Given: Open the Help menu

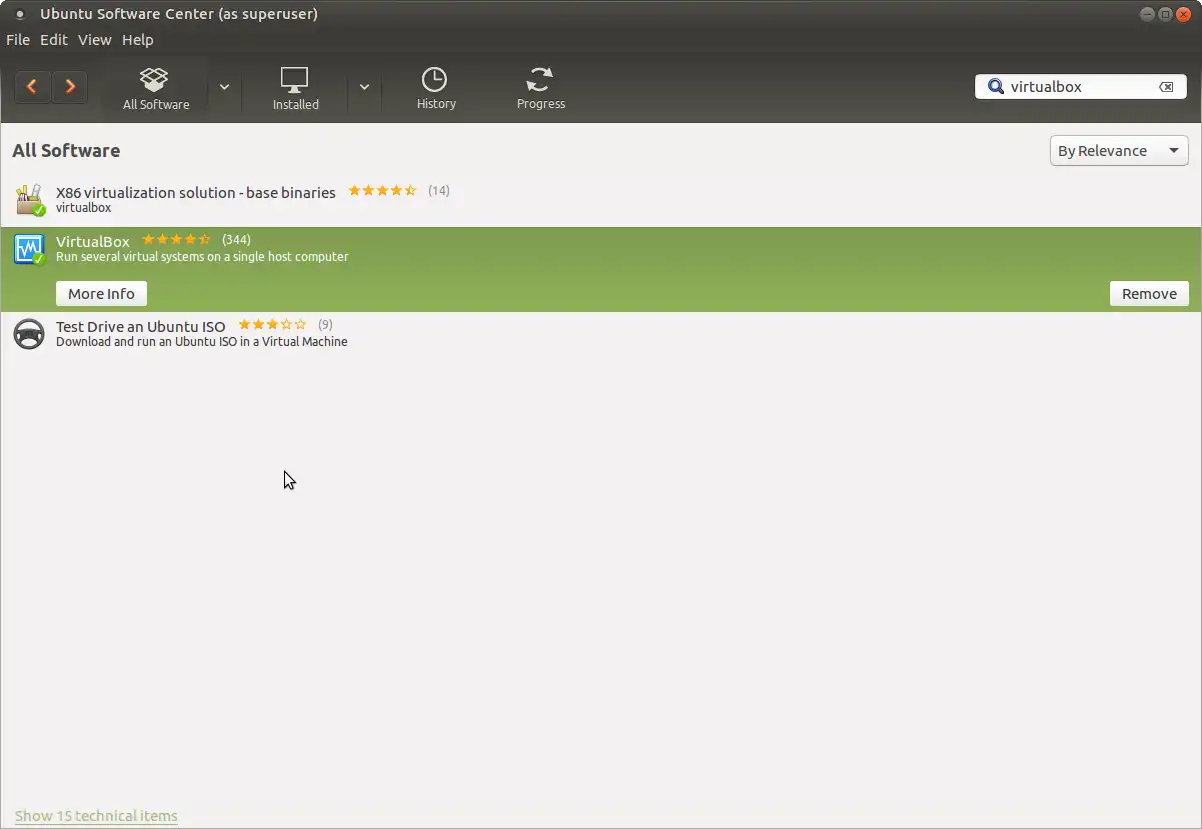Looking at the screenshot, I should 138,40.
